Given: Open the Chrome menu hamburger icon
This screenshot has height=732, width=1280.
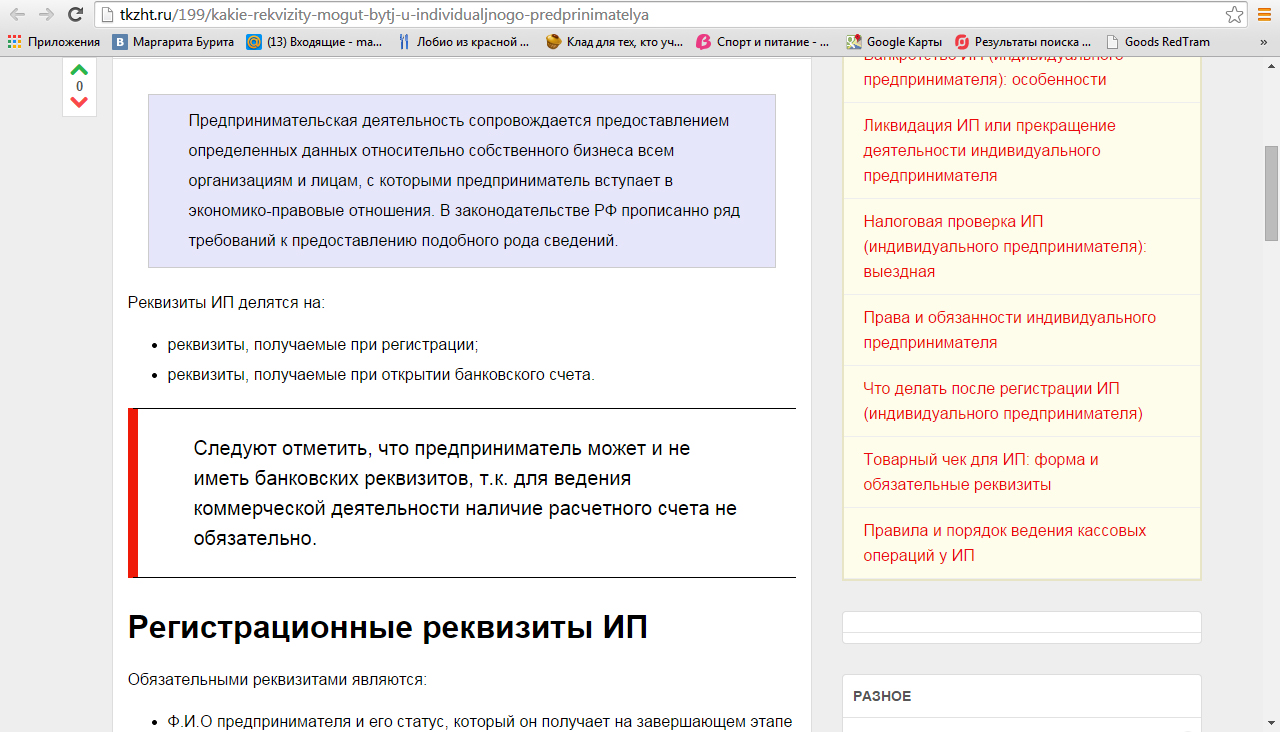Looking at the screenshot, I should coord(1265,15).
